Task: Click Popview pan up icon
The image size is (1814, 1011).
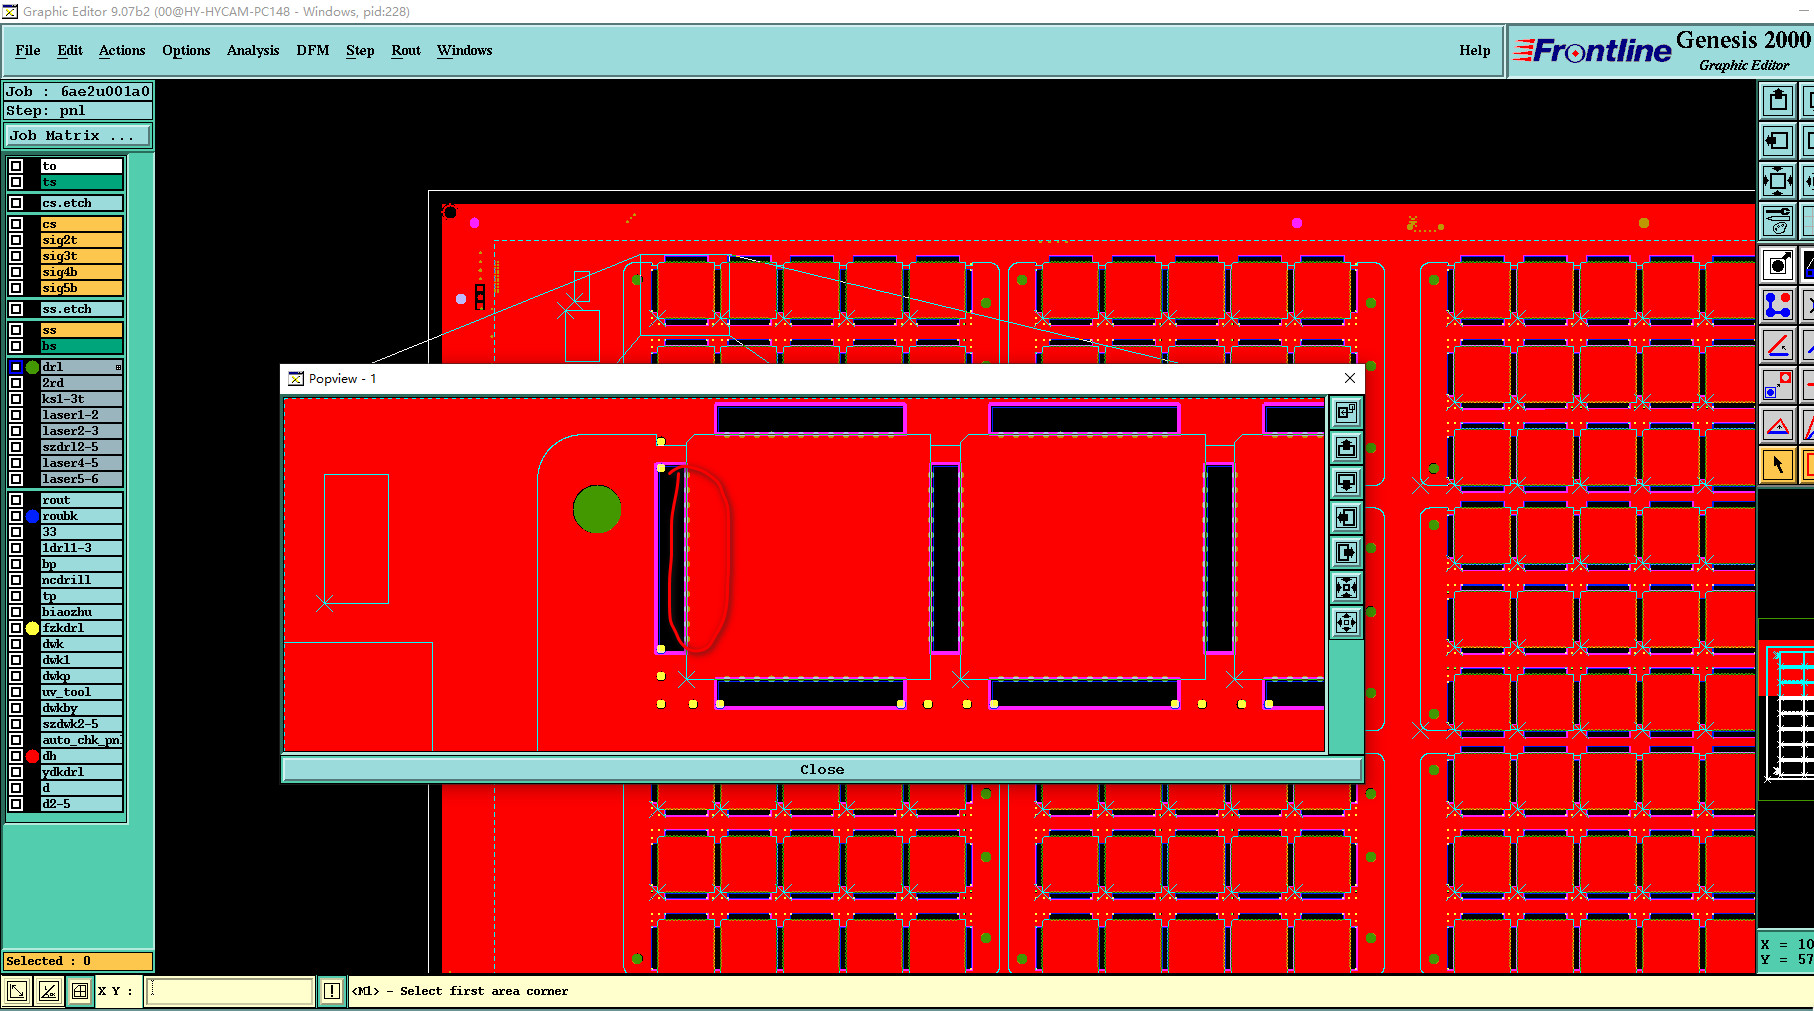Action: [x=1347, y=447]
